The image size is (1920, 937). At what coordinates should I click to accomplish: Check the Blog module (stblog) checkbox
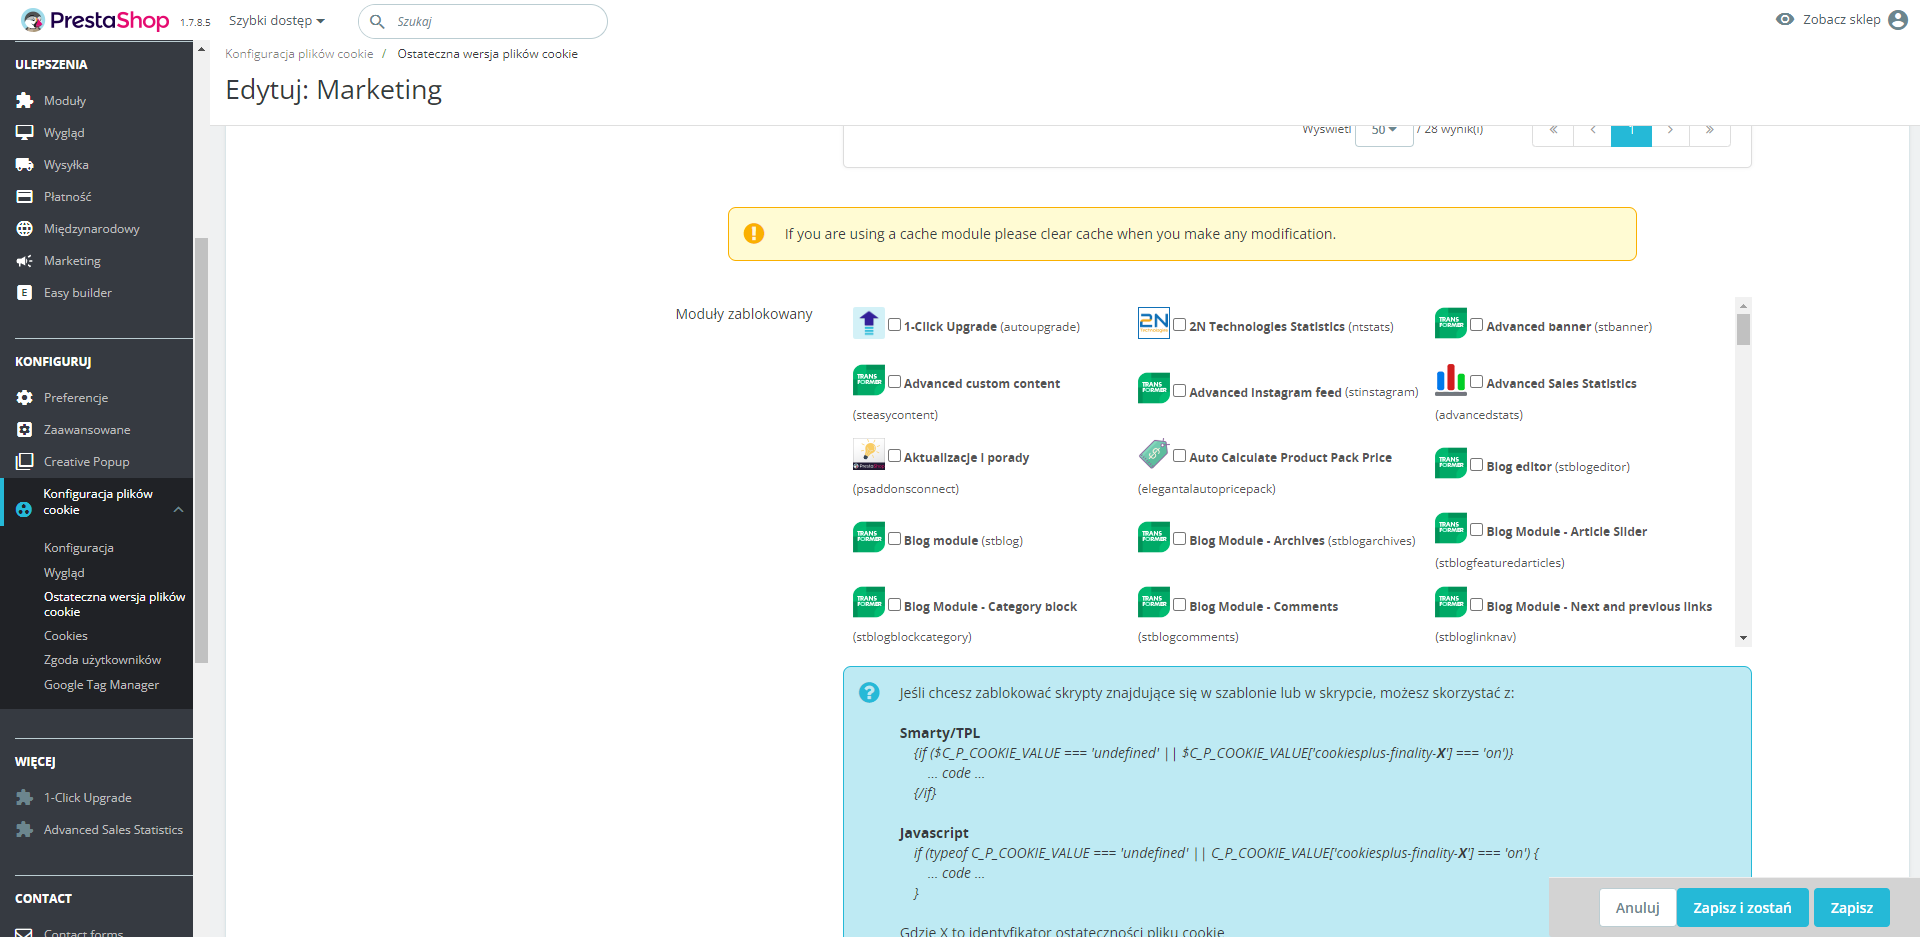click(x=895, y=539)
